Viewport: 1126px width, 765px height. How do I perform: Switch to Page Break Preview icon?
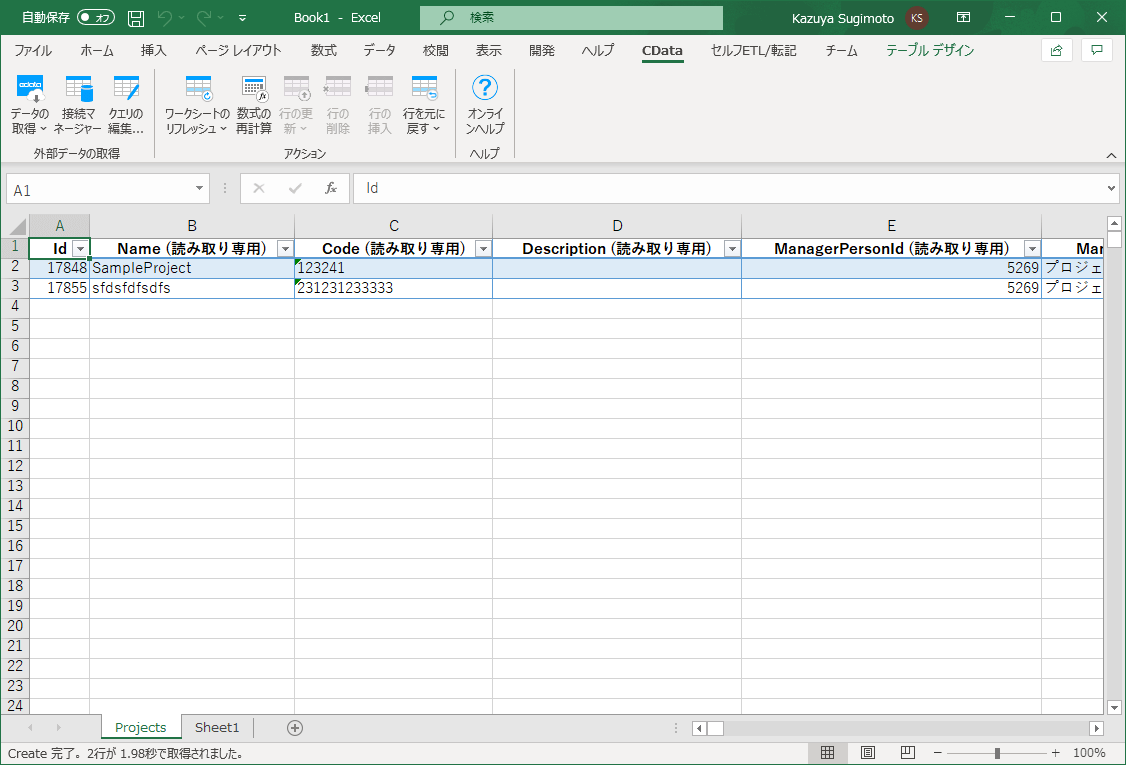coord(908,753)
